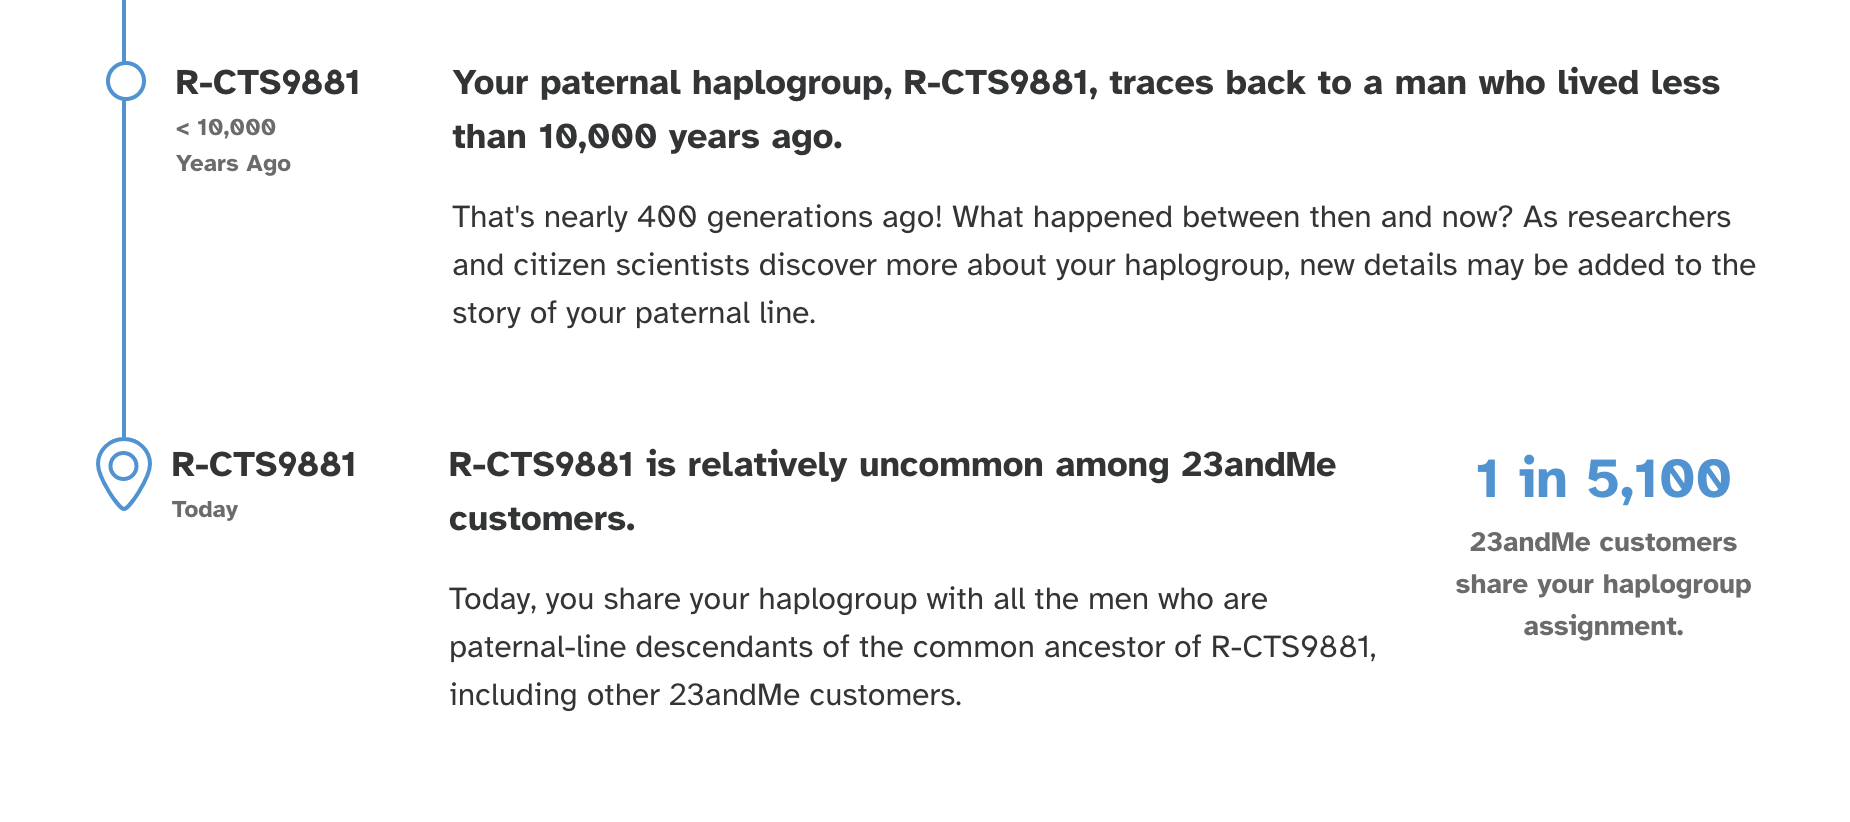Click the 'Years Ago' label
Viewport: 1850px width, 822px height.
pyautogui.click(x=233, y=164)
